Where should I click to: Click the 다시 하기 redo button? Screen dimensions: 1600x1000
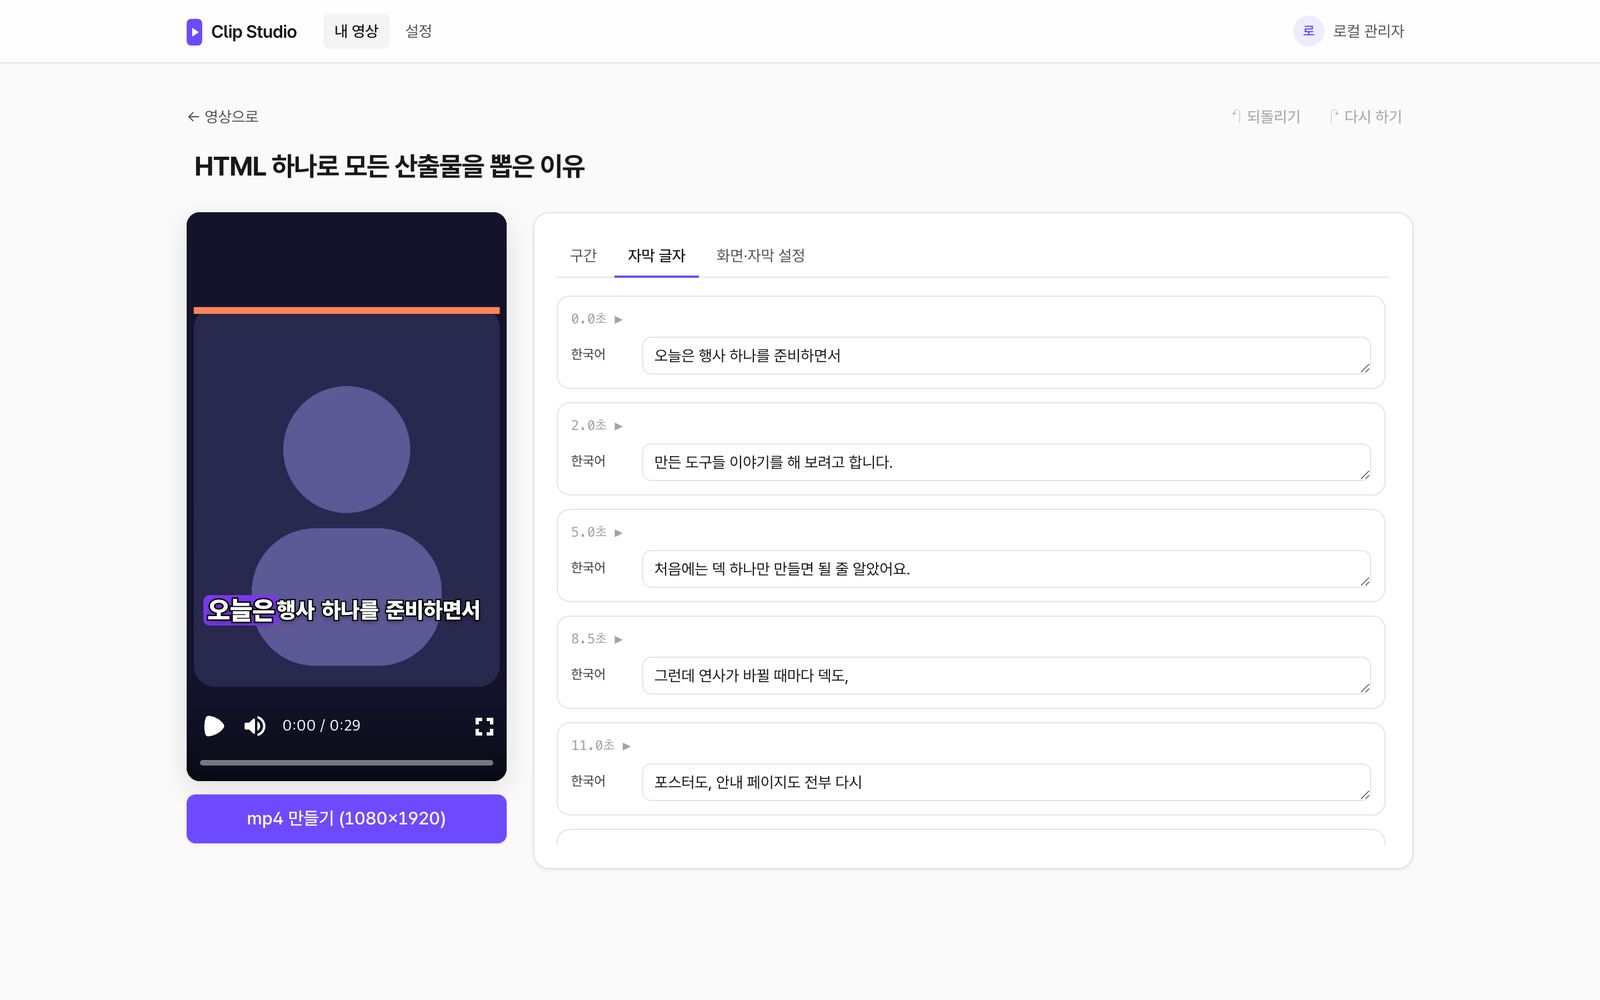pos(1365,116)
